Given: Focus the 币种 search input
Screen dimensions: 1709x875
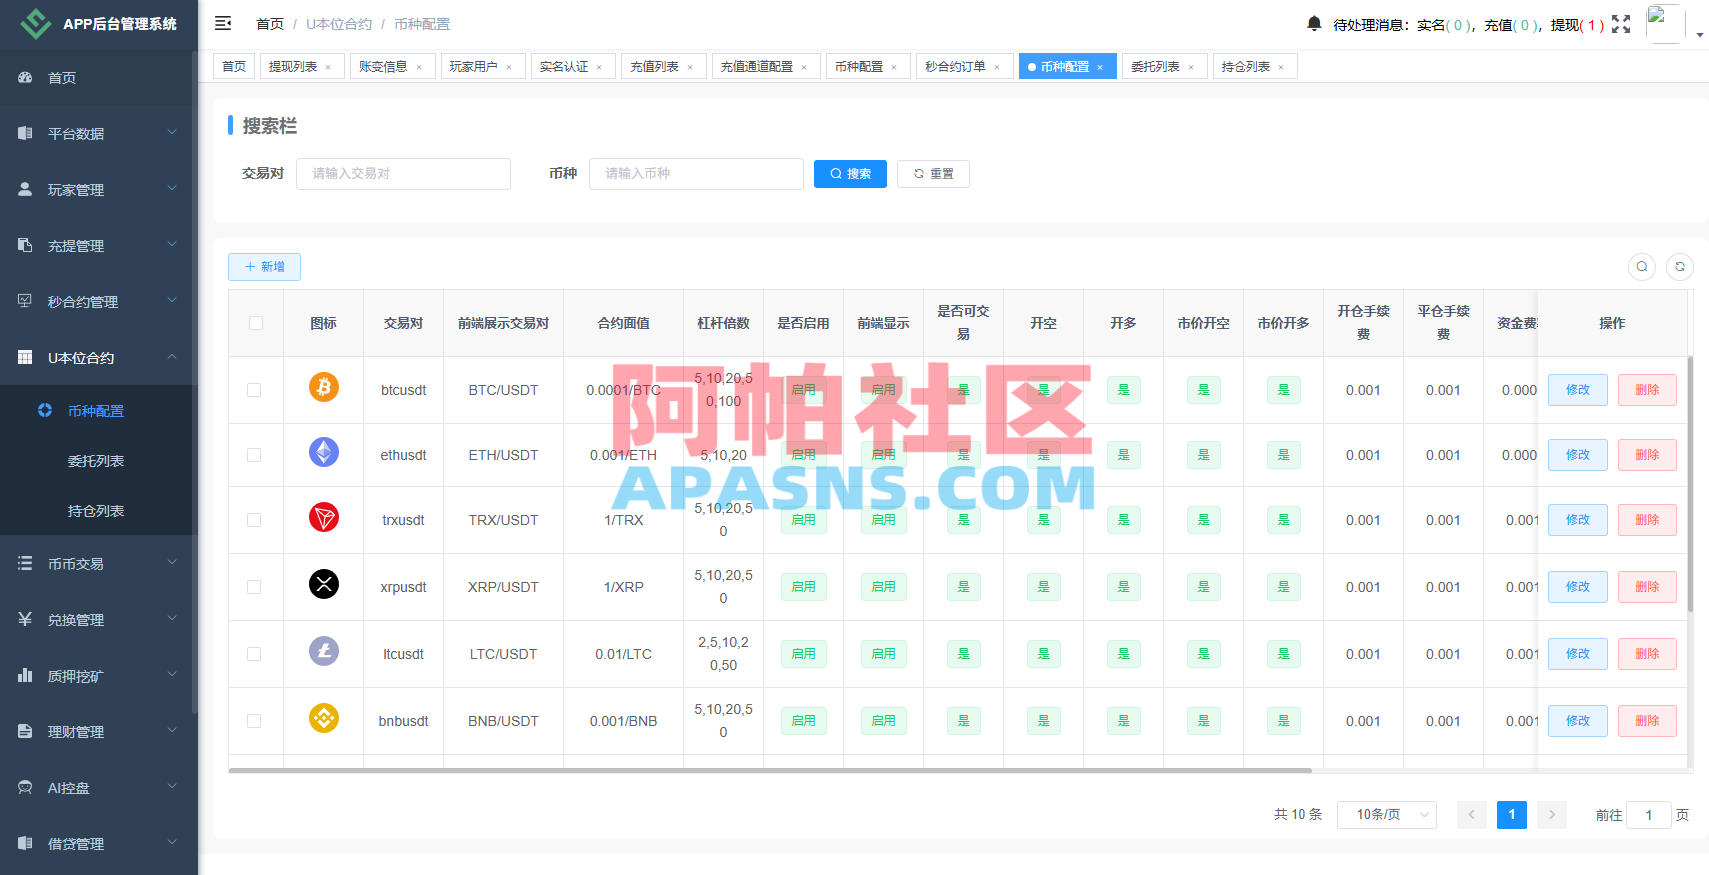Looking at the screenshot, I should [696, 174].
